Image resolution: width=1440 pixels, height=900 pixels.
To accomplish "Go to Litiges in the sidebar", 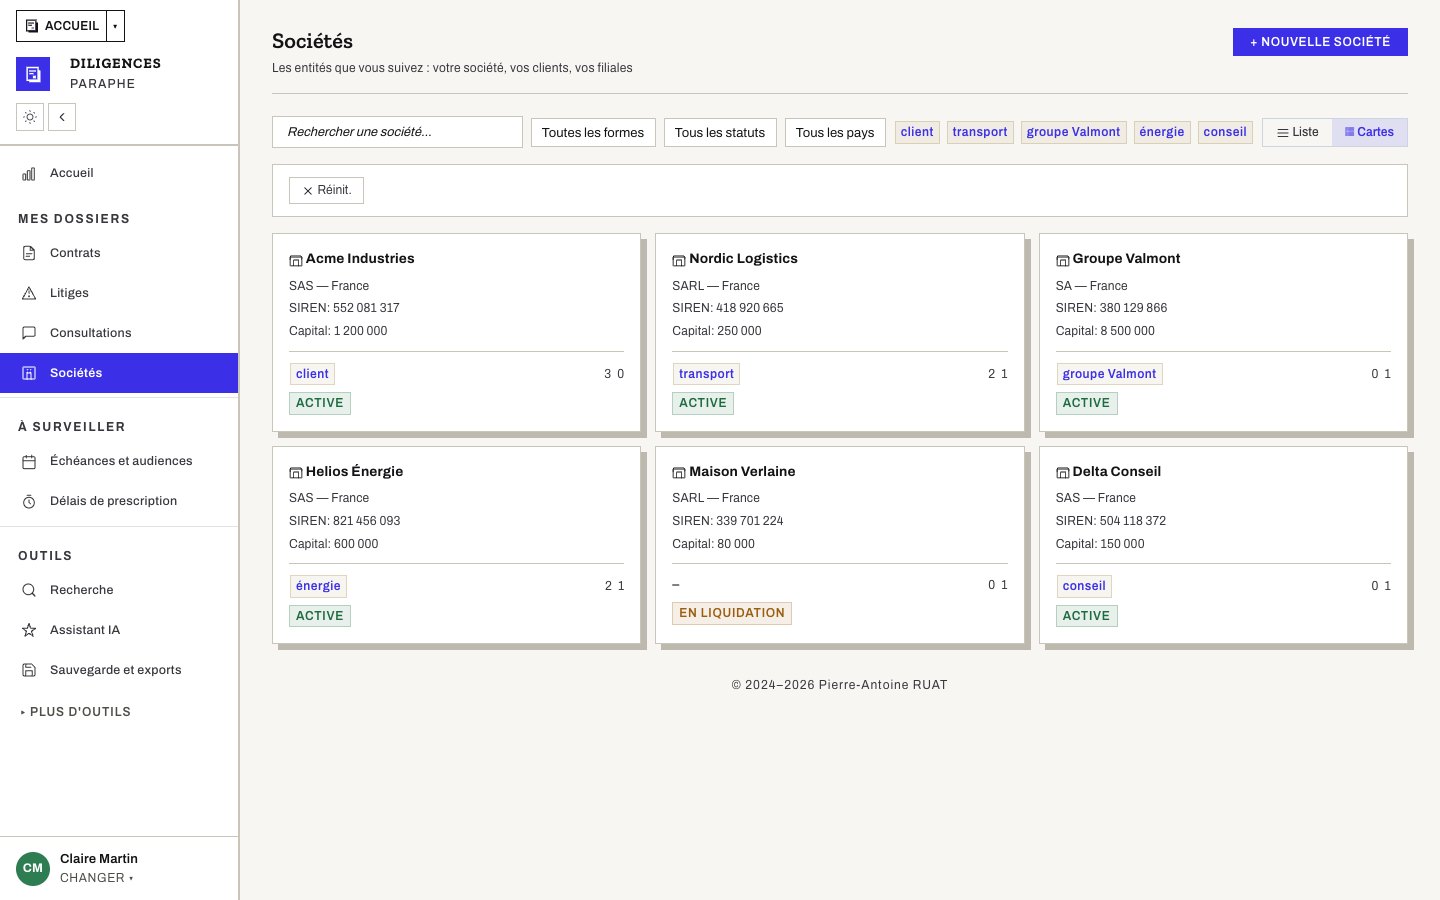I will click(x=119, y=293).
